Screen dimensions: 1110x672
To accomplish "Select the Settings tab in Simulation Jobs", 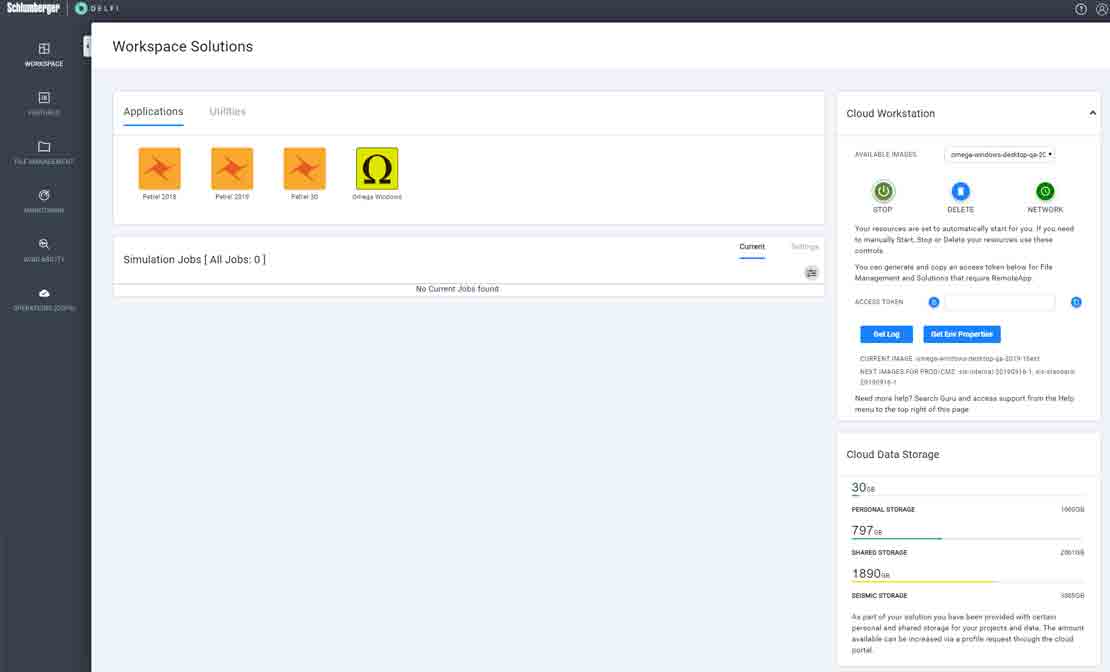I will tap(804, 247).
